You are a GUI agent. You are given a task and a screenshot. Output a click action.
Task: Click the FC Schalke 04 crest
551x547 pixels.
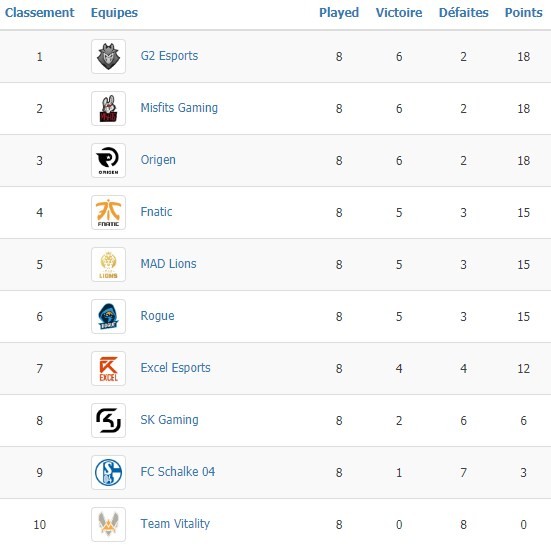108,472
